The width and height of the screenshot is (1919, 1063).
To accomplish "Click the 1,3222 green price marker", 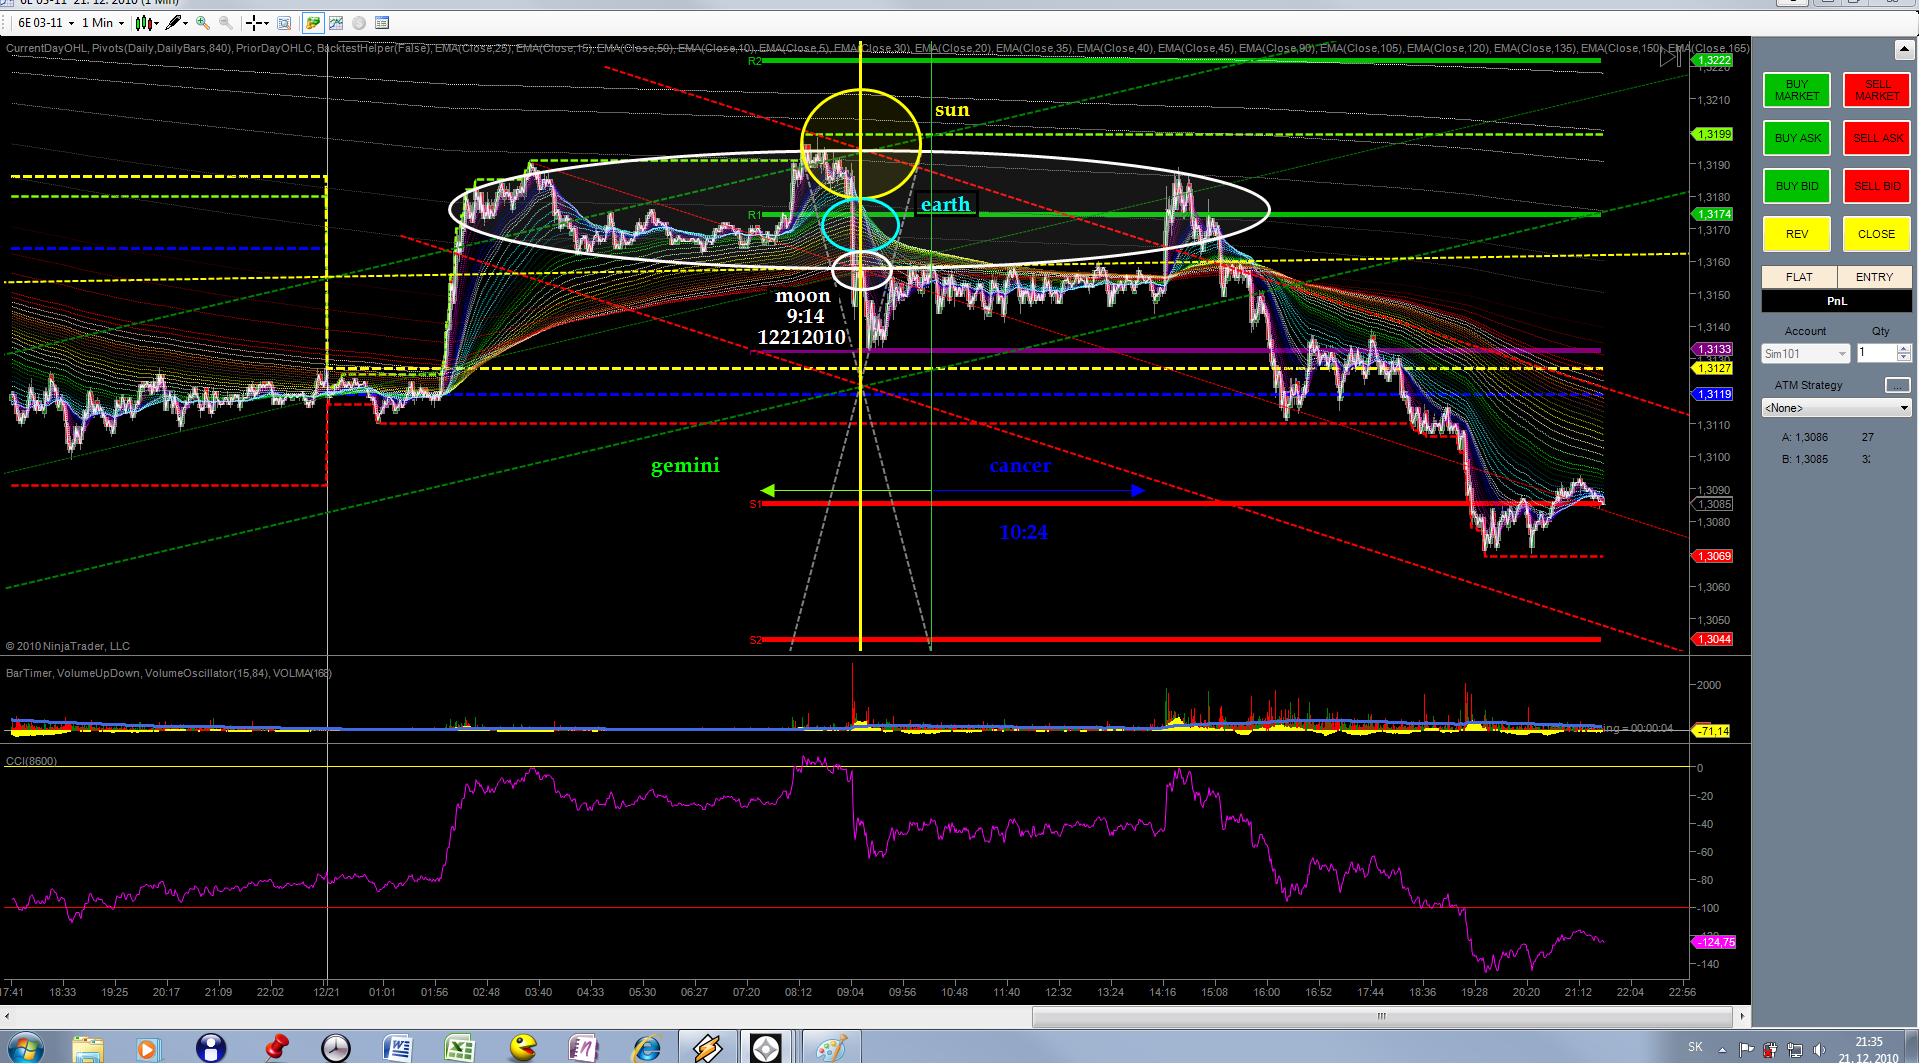I will tap(1714, 61).
